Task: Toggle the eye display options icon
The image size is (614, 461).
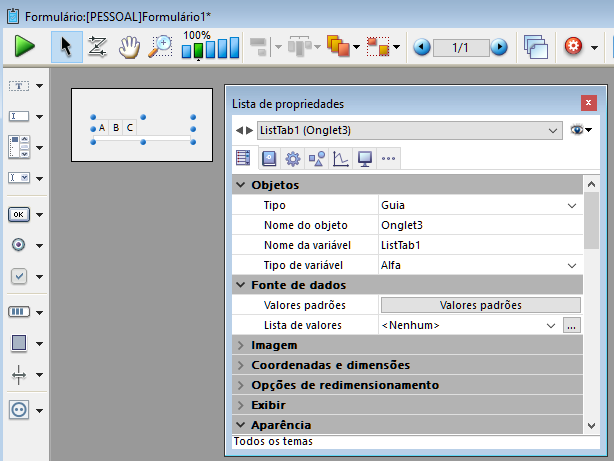Action: (x=577, y=130)
